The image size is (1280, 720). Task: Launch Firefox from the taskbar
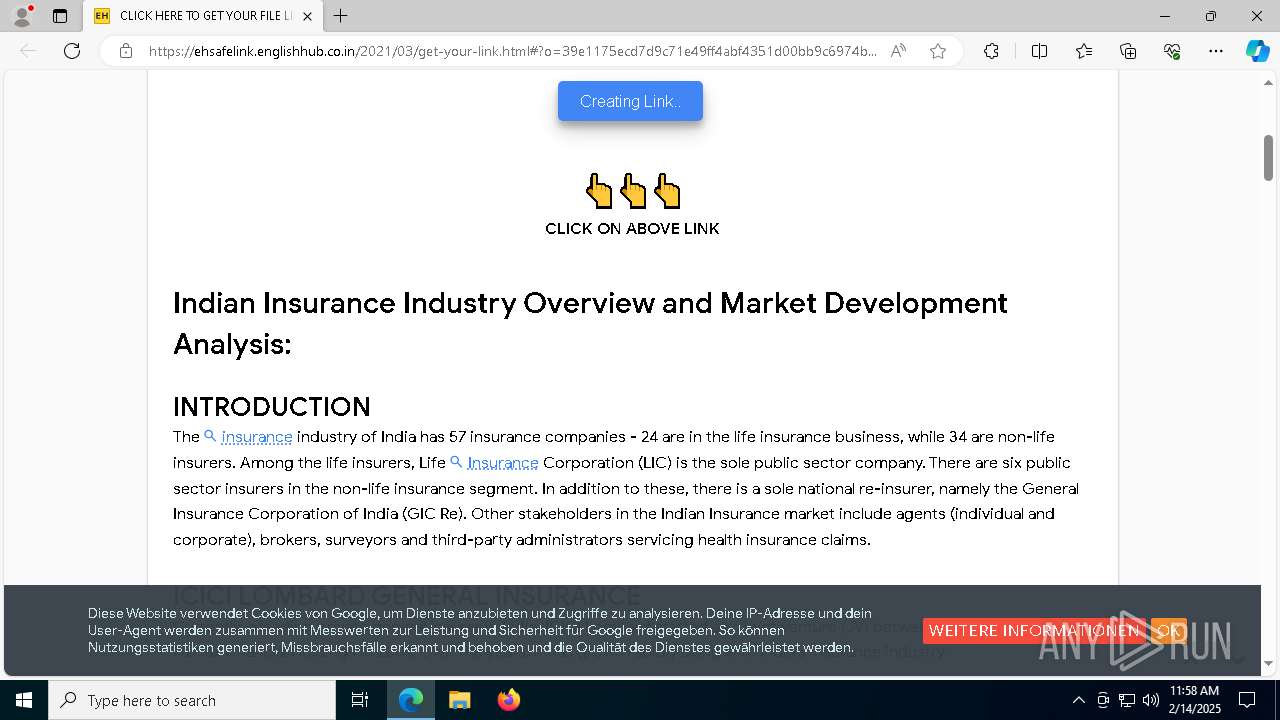pos(508,700)
